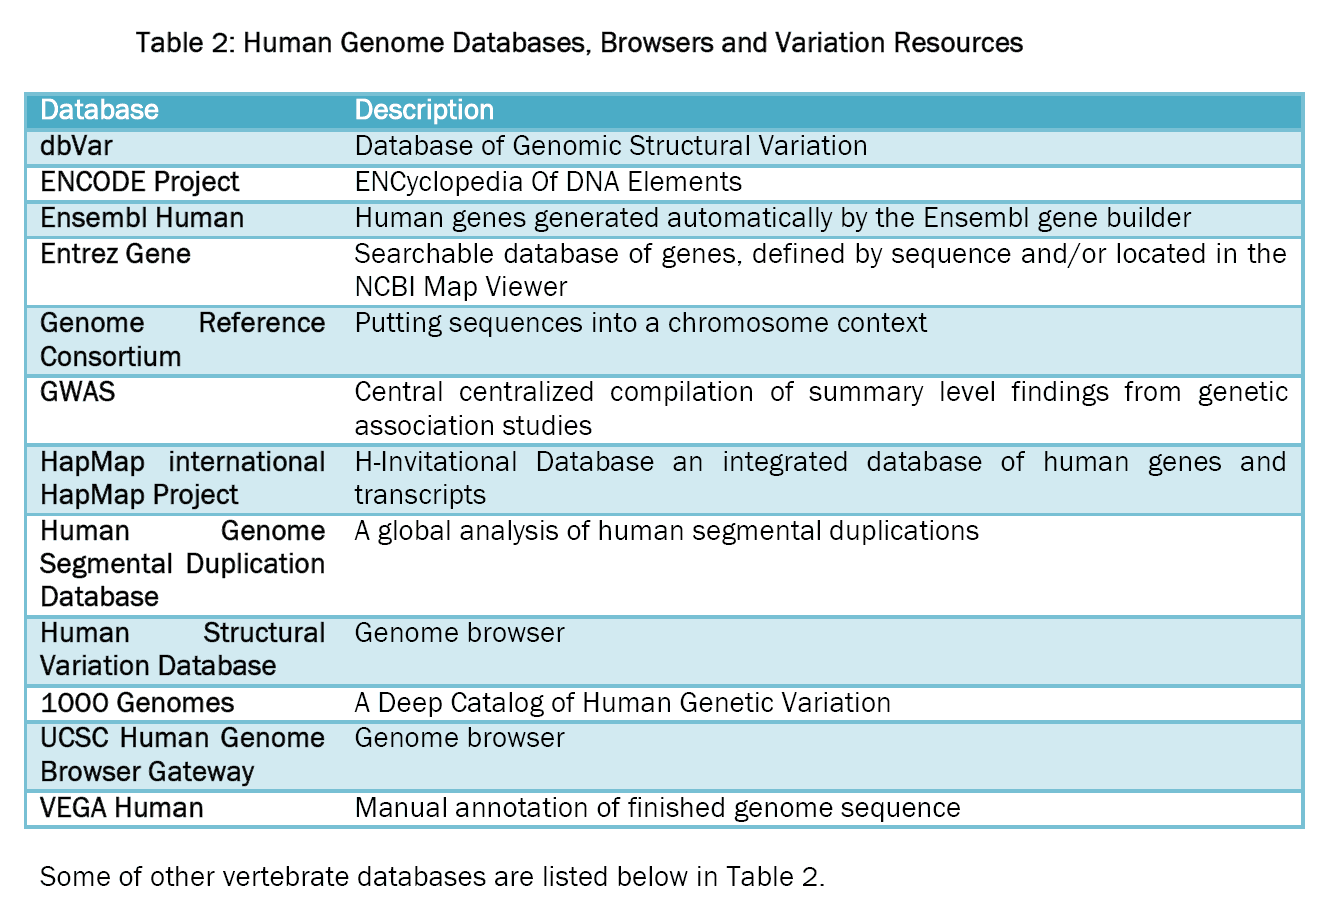
Task: Click 'UCSC Human Genome Browser Gateway' cell
Action: [182, 755]
